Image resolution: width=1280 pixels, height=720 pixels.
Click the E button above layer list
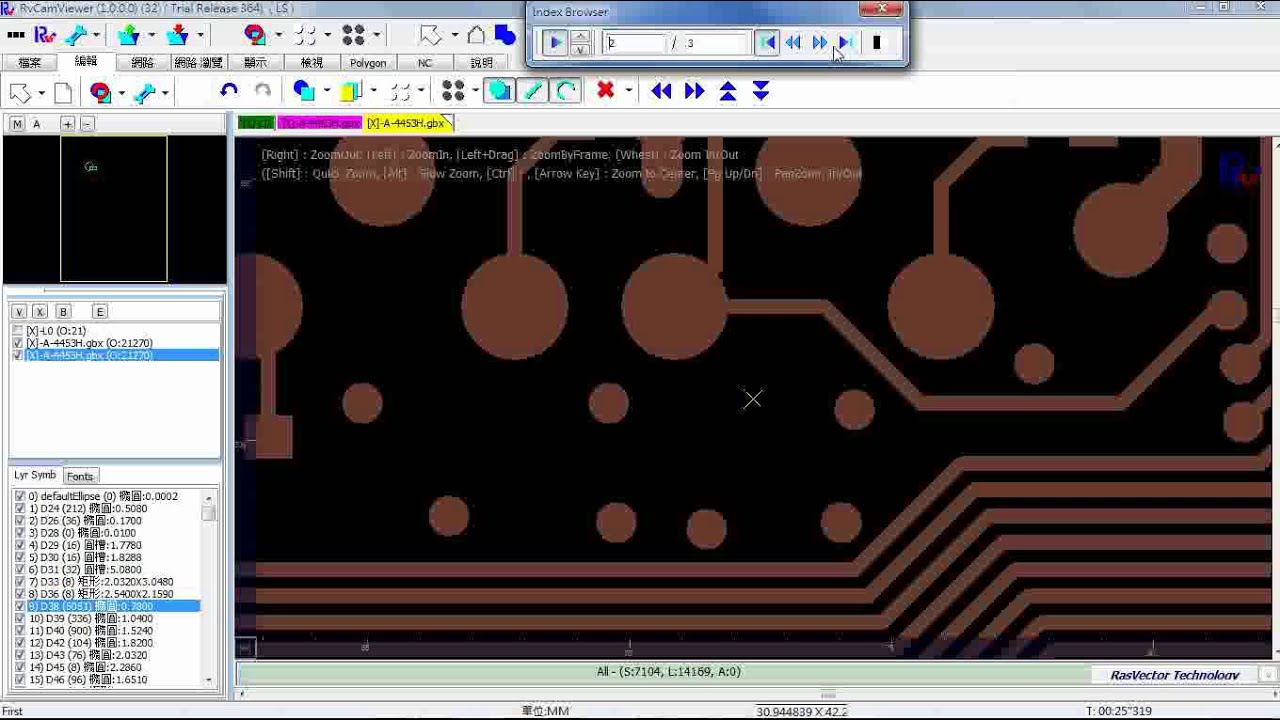pos(99,312)
